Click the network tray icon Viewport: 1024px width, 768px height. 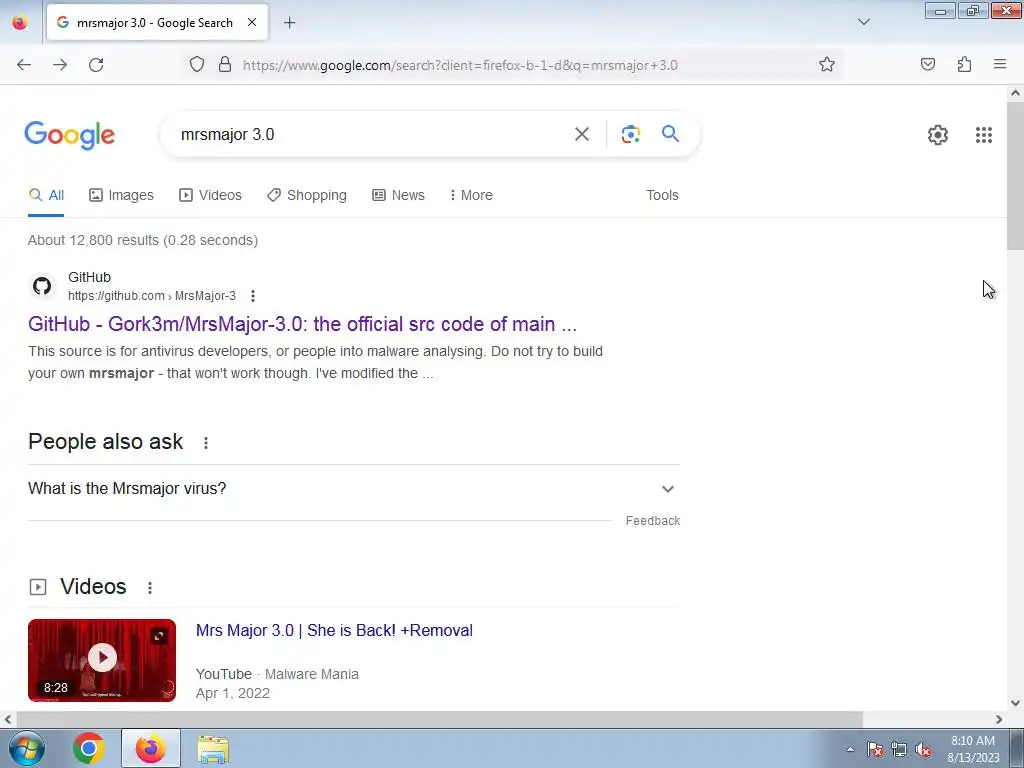point(899,750)
